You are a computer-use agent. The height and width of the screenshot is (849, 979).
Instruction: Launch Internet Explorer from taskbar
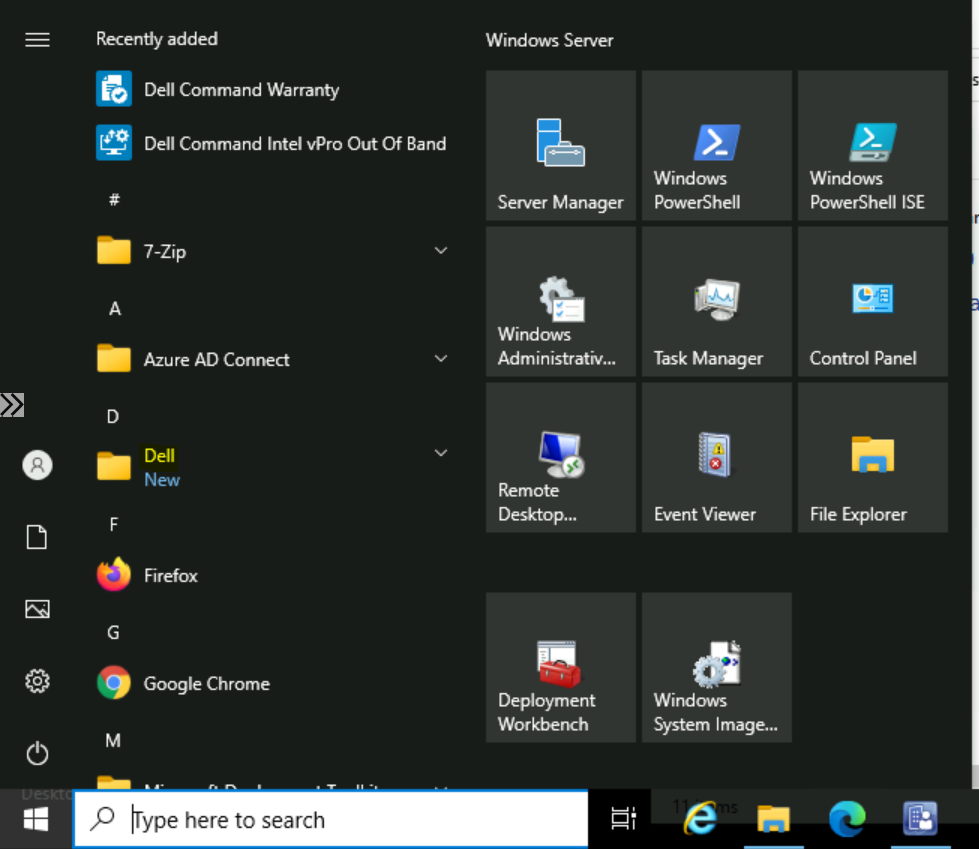click(701, 819)
